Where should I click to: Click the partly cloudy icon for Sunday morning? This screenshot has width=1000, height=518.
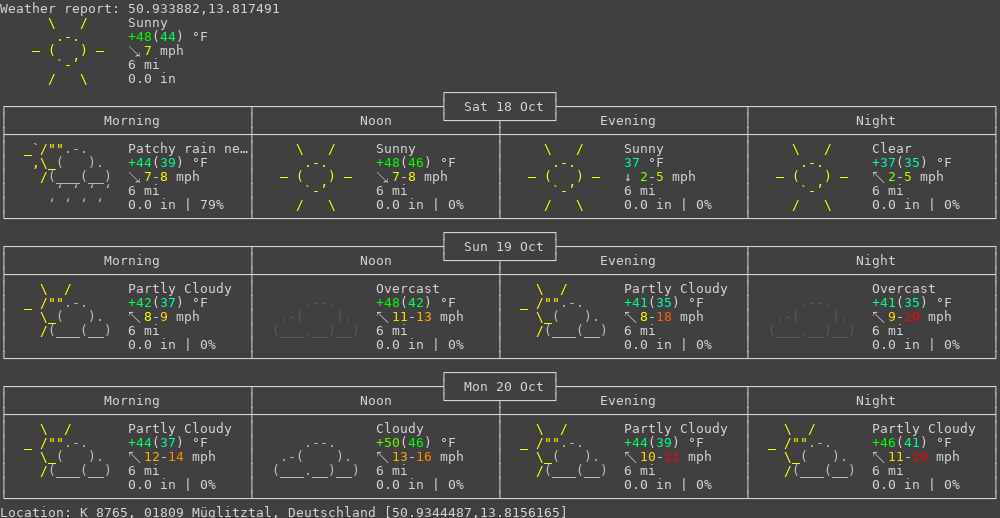pyautogui.click(x=68, y=311)
